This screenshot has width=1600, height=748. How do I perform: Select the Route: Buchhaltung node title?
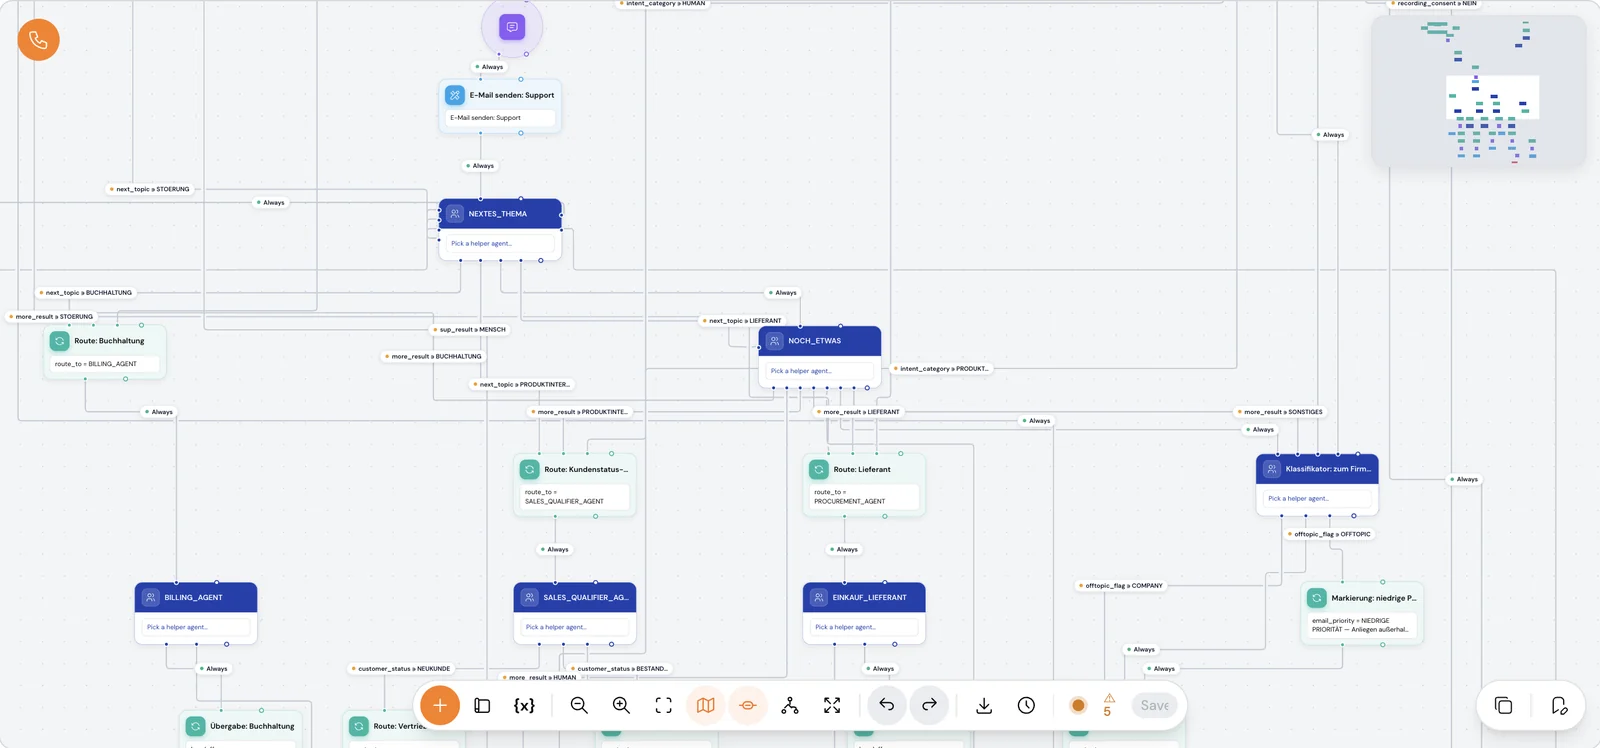click(109, 341)
